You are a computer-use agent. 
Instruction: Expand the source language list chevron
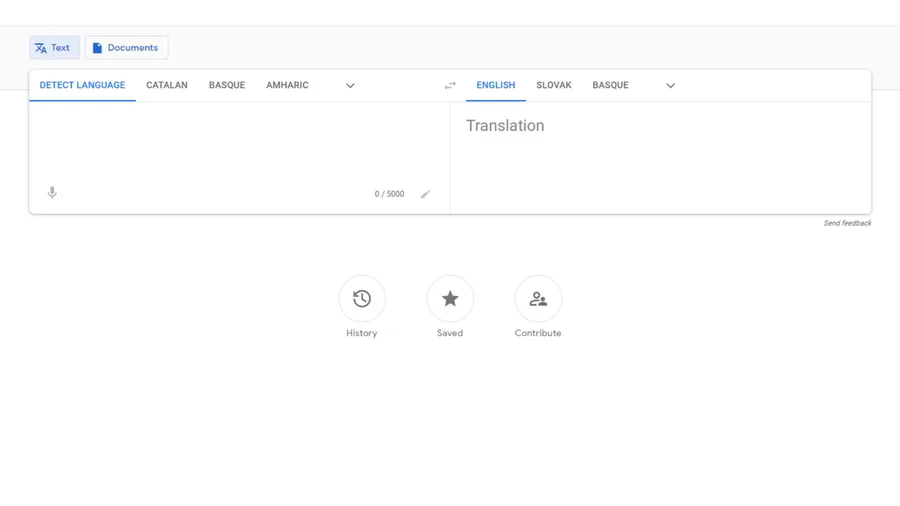(350, 85)
